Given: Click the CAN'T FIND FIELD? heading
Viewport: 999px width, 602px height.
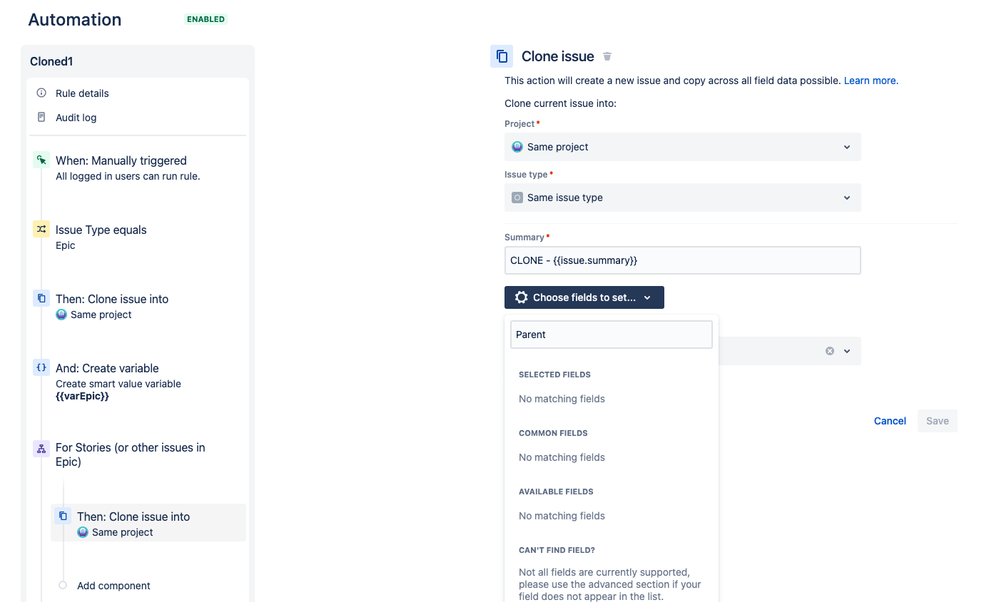Looking at the screenshot, I should [x=557, y=550].
